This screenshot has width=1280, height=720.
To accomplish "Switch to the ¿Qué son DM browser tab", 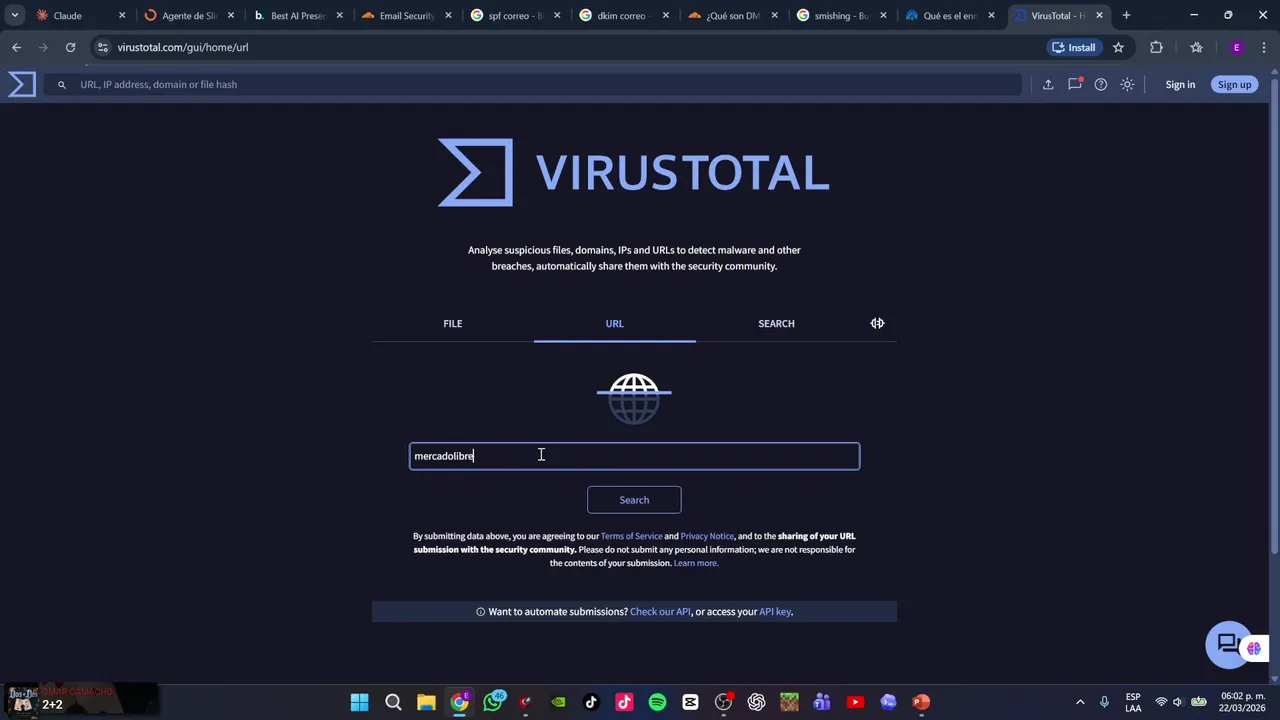I will click(733, 16).
